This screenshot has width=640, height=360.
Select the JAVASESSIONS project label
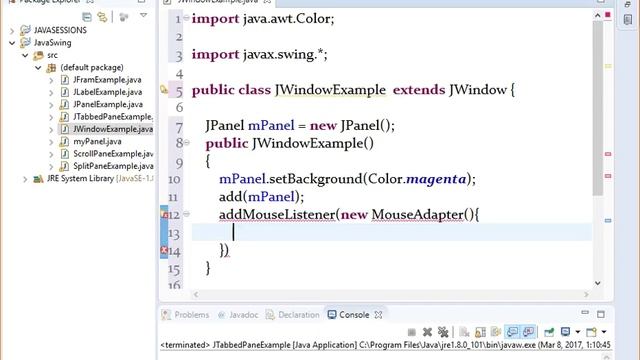tap(60, 30)
